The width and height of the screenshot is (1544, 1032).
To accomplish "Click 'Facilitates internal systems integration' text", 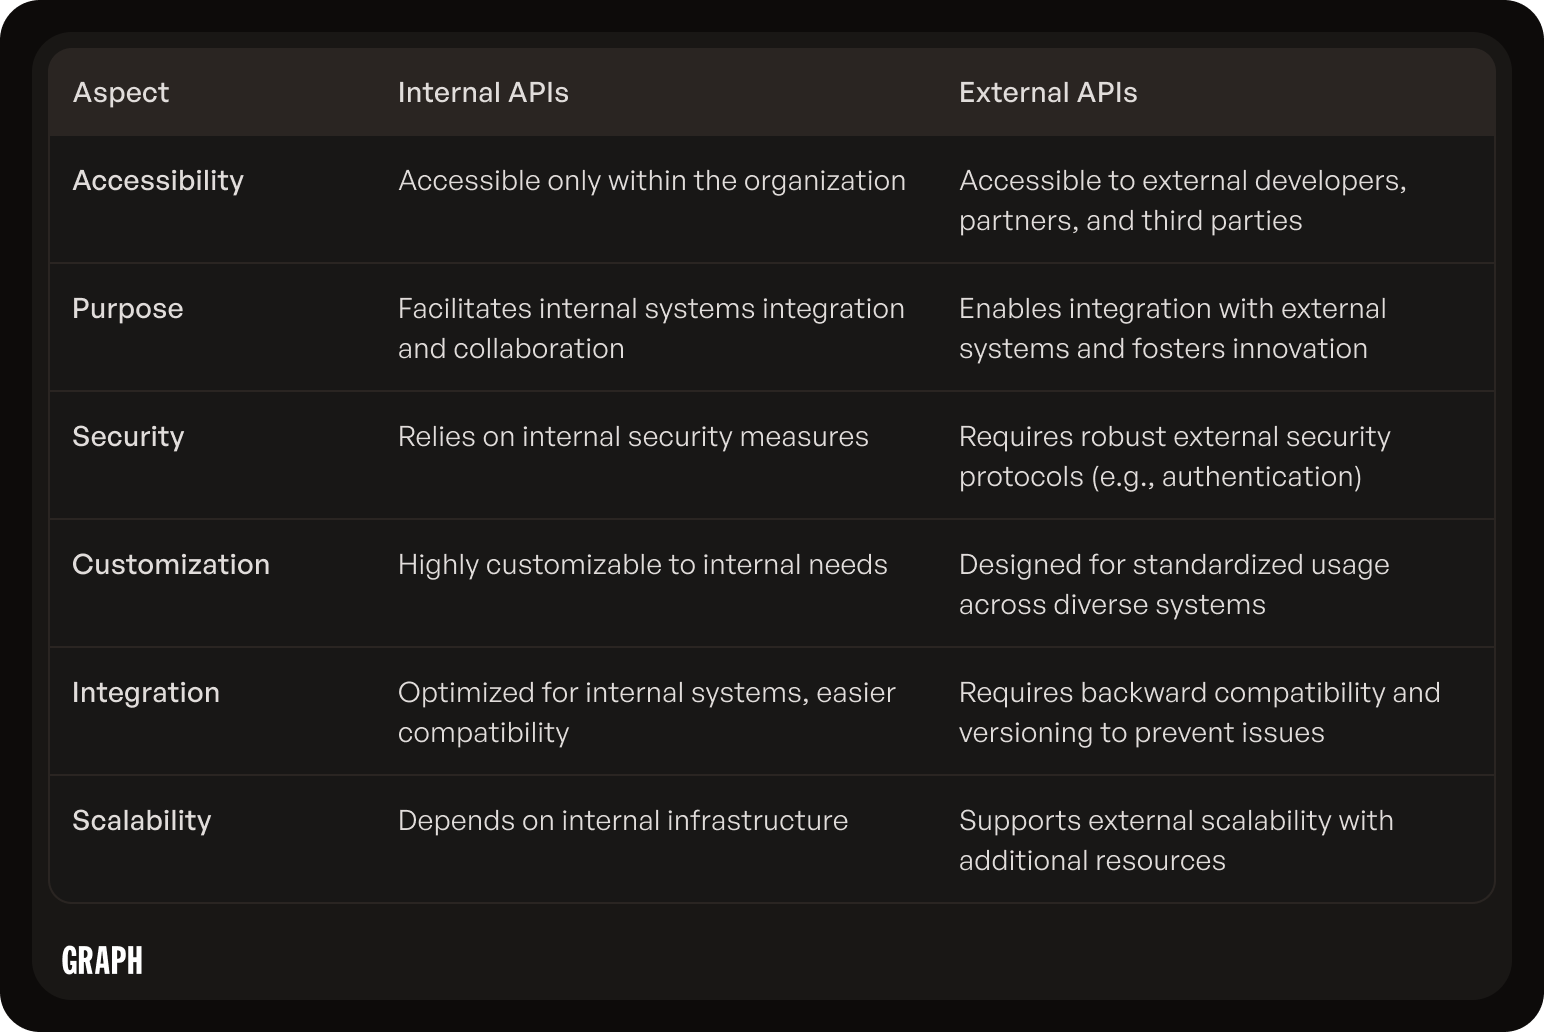I will (651, 308).
